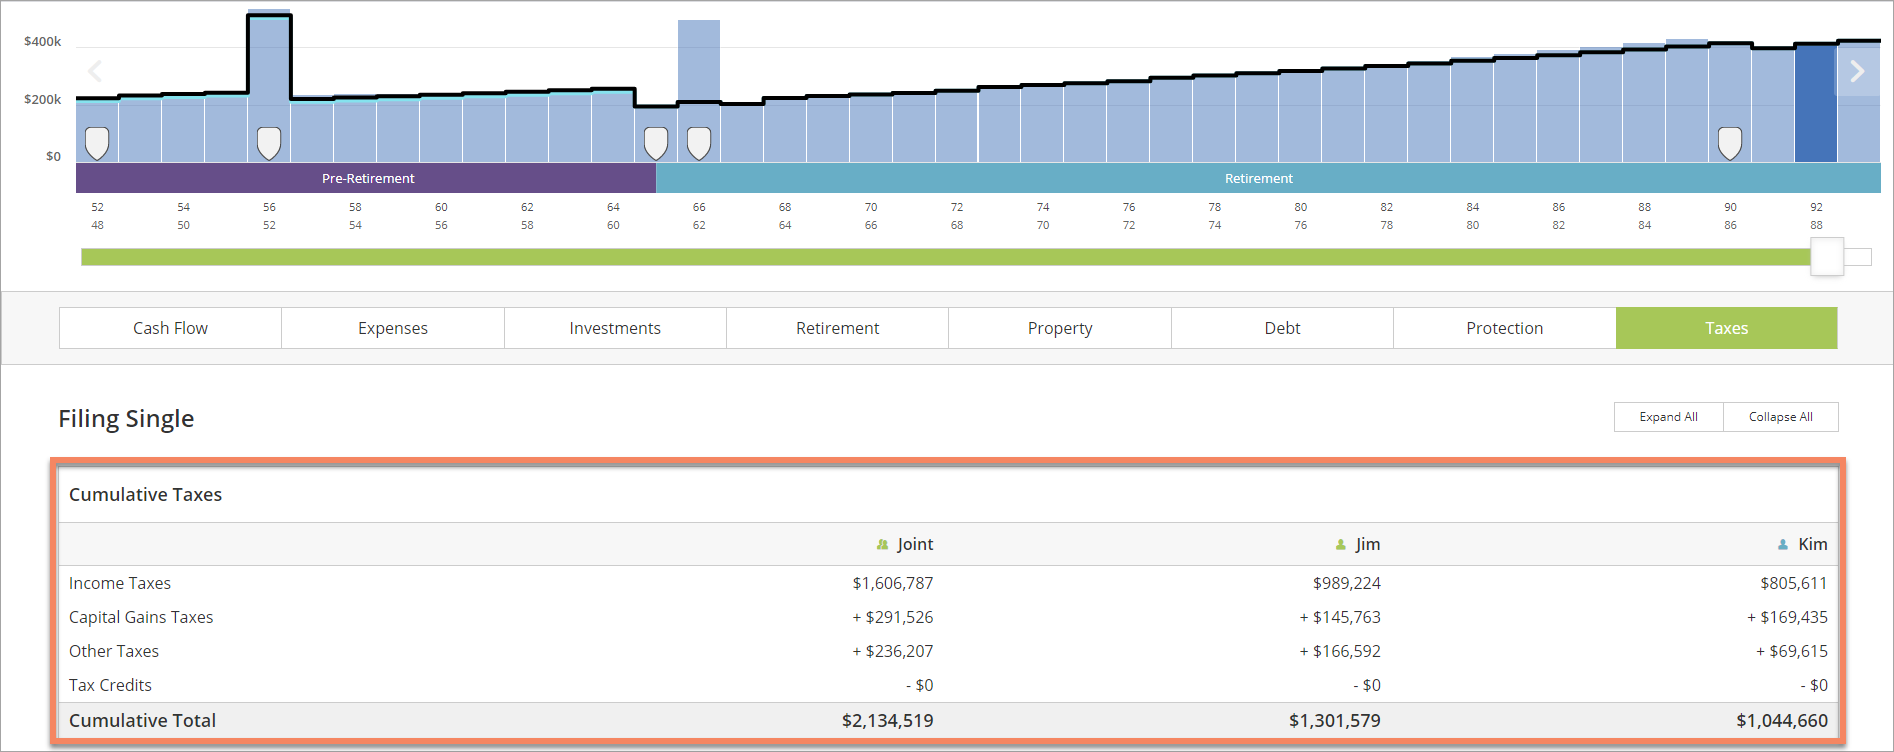Go to the Debt tab
This screenshot has height=752, width=1894.
click(1282, 328)
